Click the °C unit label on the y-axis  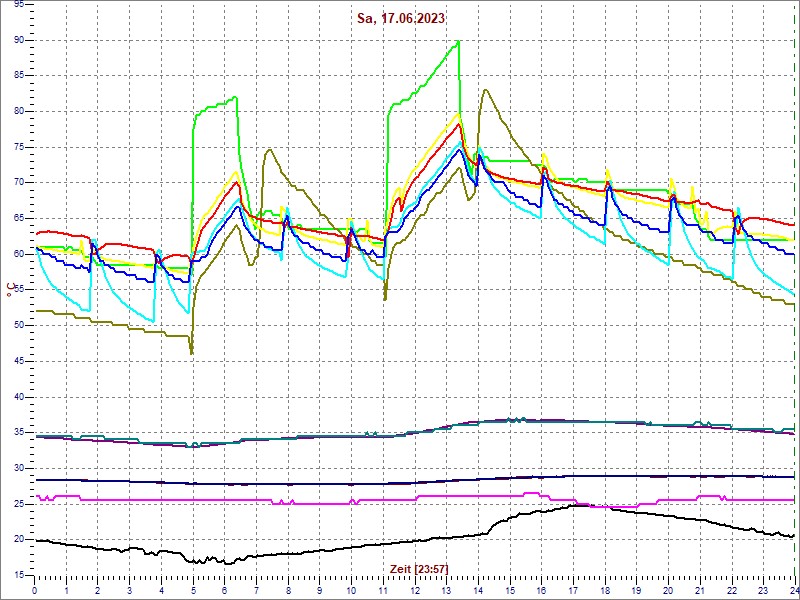[11, 291]
